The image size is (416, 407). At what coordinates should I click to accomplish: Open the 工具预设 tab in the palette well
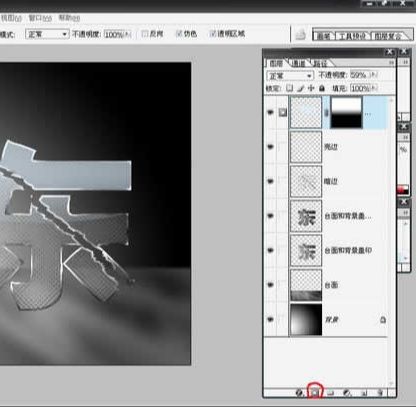pyautogui.click(x=353, y=36)
